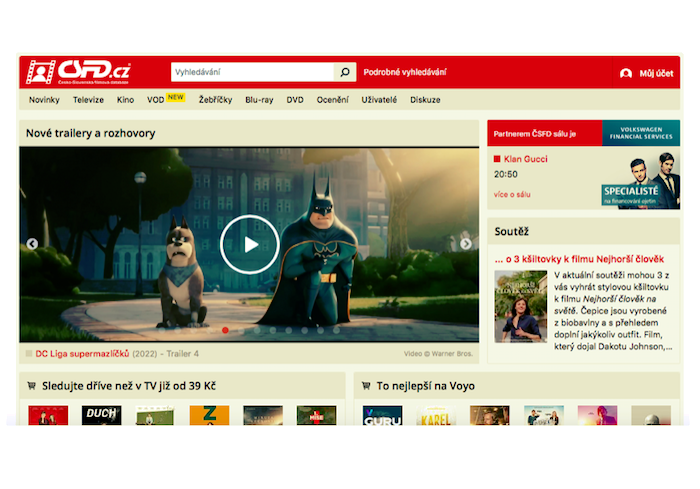This screenshot has width=700, height=489.
Task: Open the VOD section marked NEW
Action: coord(155,100)
